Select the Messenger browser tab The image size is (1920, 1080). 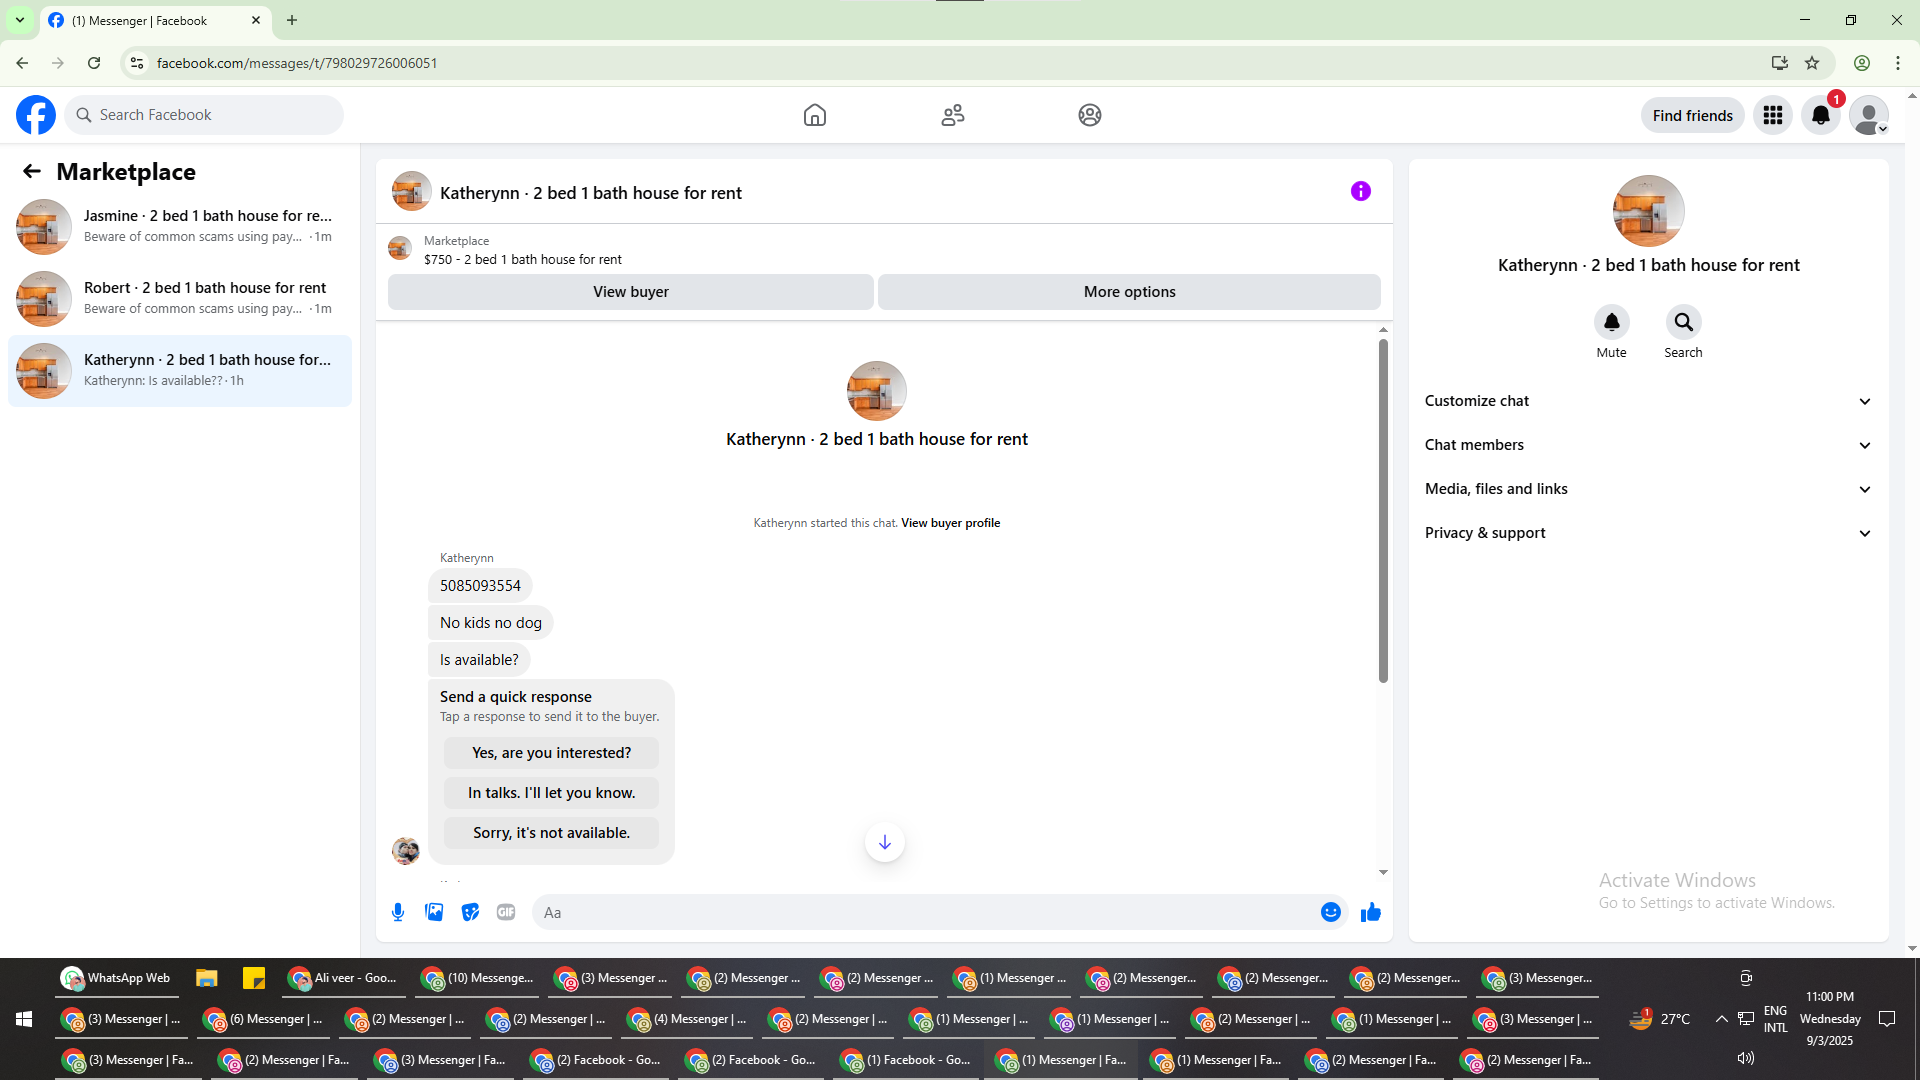coord(155,20)
